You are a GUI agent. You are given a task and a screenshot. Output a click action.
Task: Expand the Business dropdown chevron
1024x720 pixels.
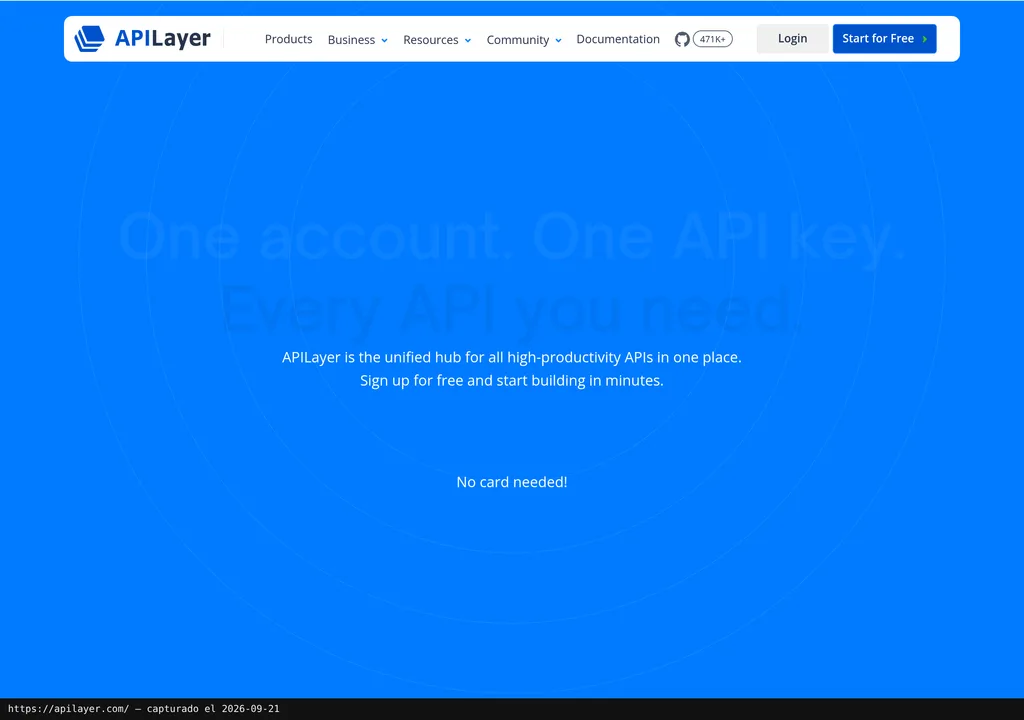click(x=385, y=41)
